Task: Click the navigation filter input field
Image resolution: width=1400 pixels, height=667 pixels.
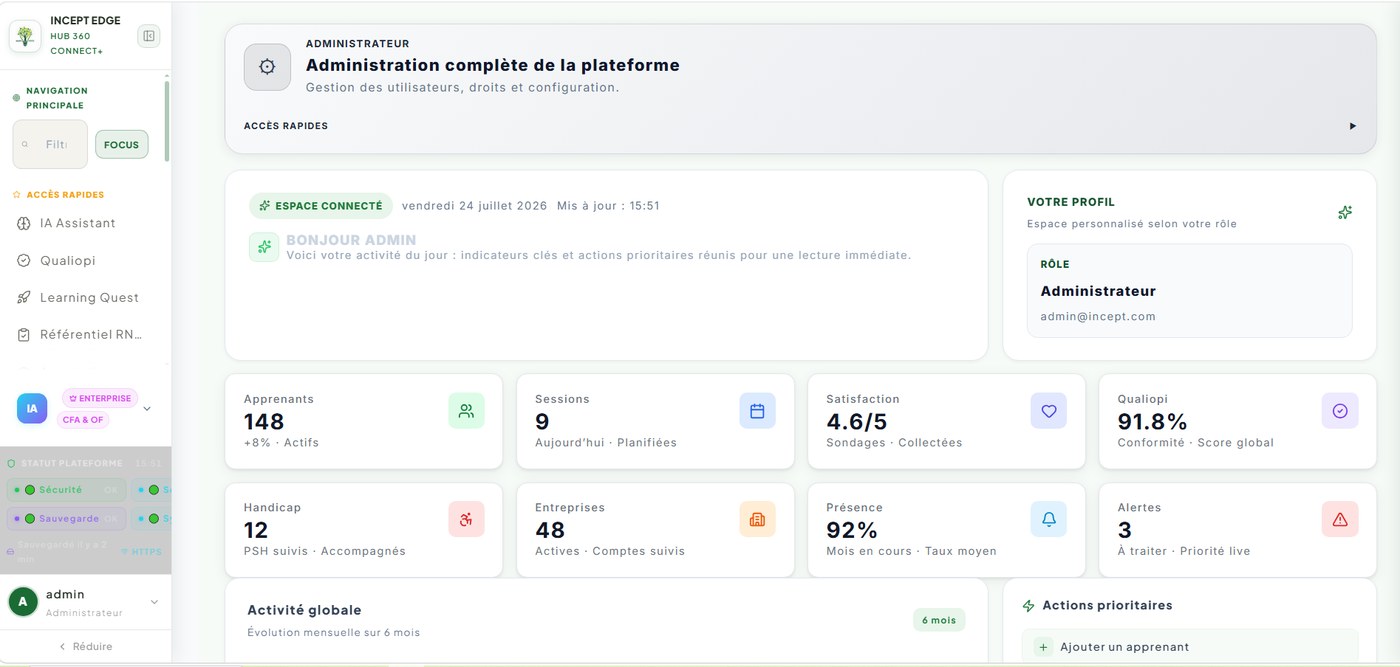Action: pos(50,145)
